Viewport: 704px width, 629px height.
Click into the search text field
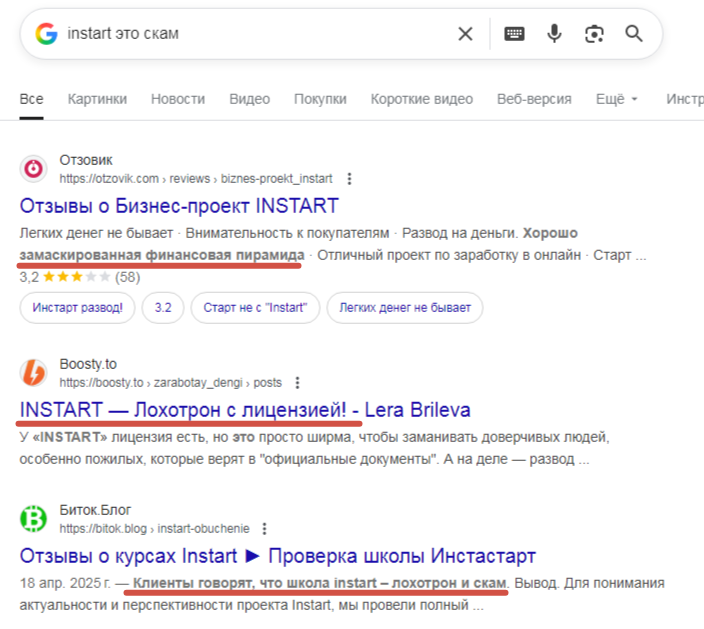[x=250, y=34]
